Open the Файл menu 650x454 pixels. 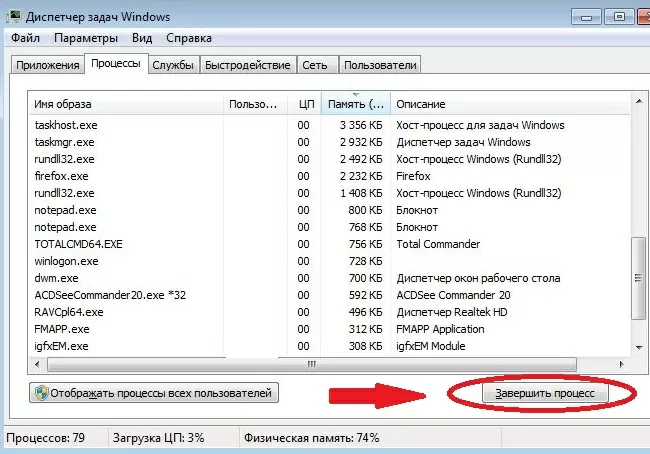click(26, 38)
